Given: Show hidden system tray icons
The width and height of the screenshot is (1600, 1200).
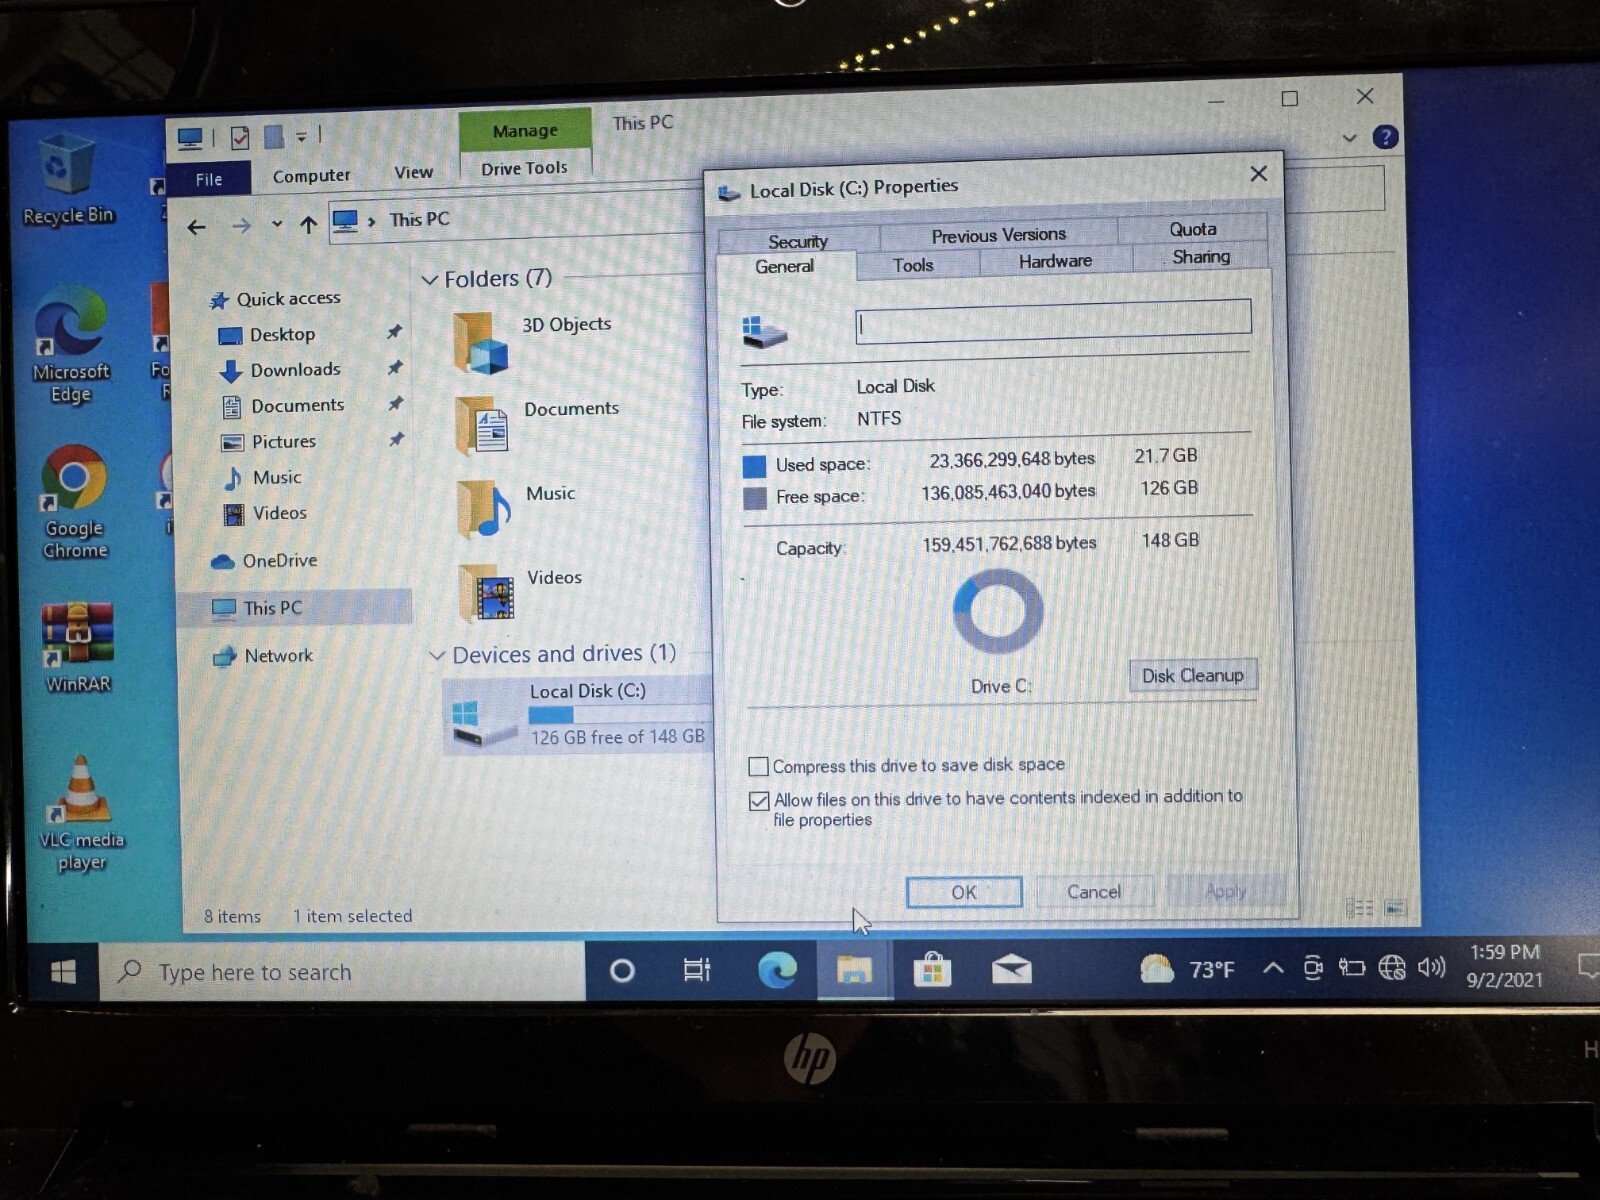Looking at the screenshot, I should (1272, 967).
